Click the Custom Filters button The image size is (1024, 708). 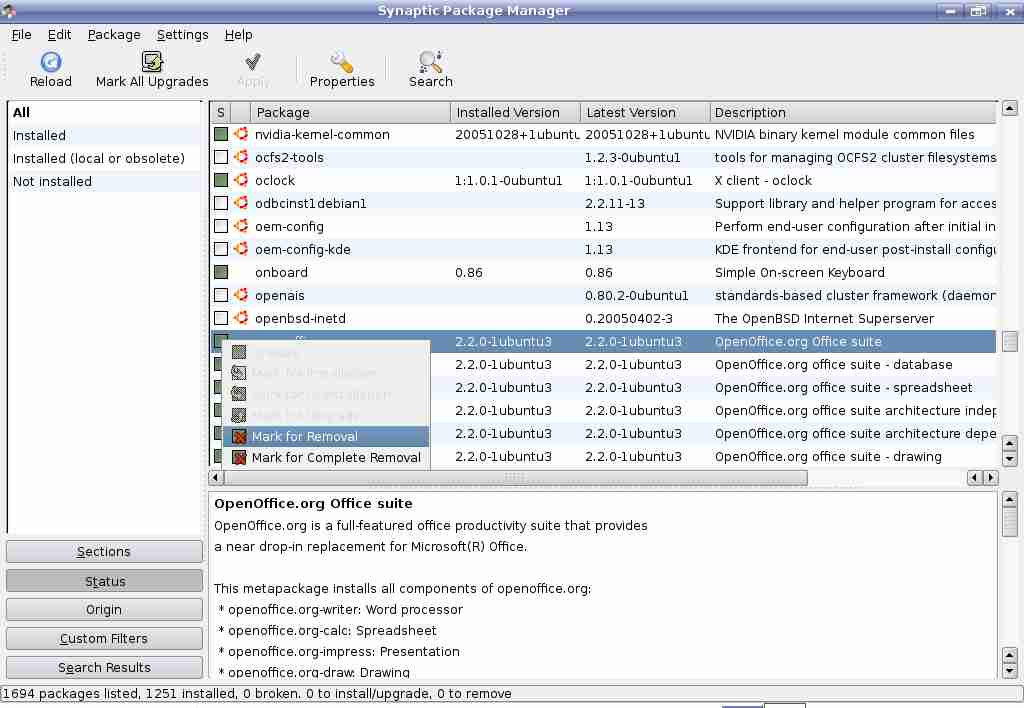(104, 638)
